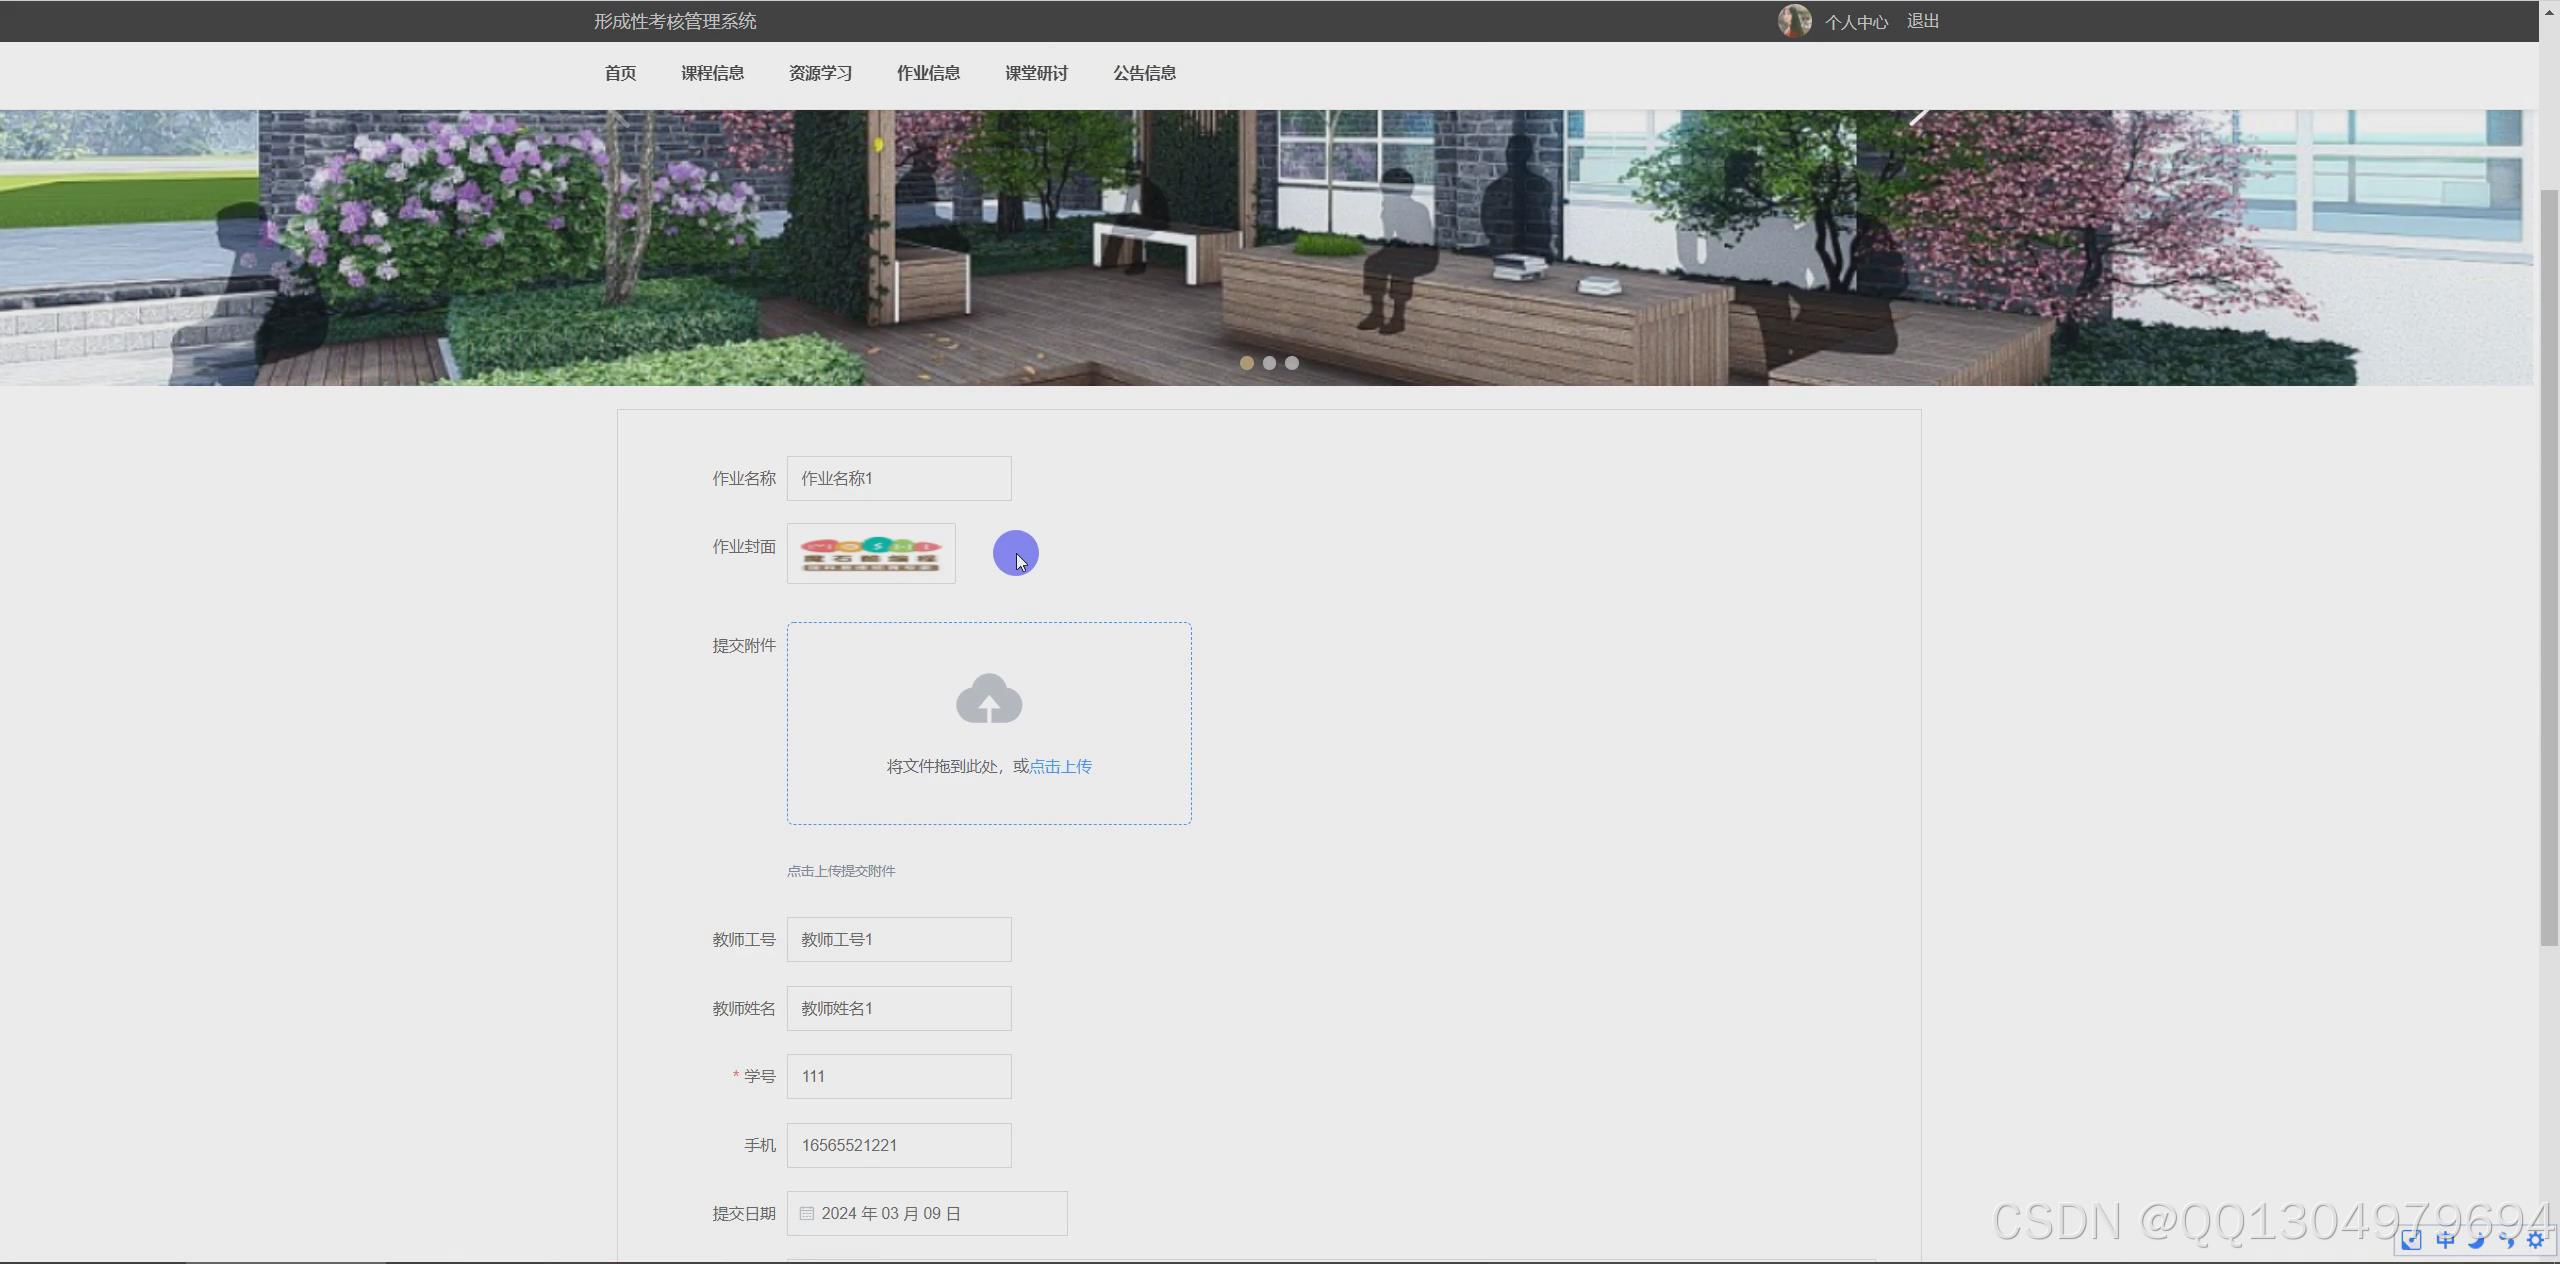Go to 作业信息 in navigation

tap(928, 73)
